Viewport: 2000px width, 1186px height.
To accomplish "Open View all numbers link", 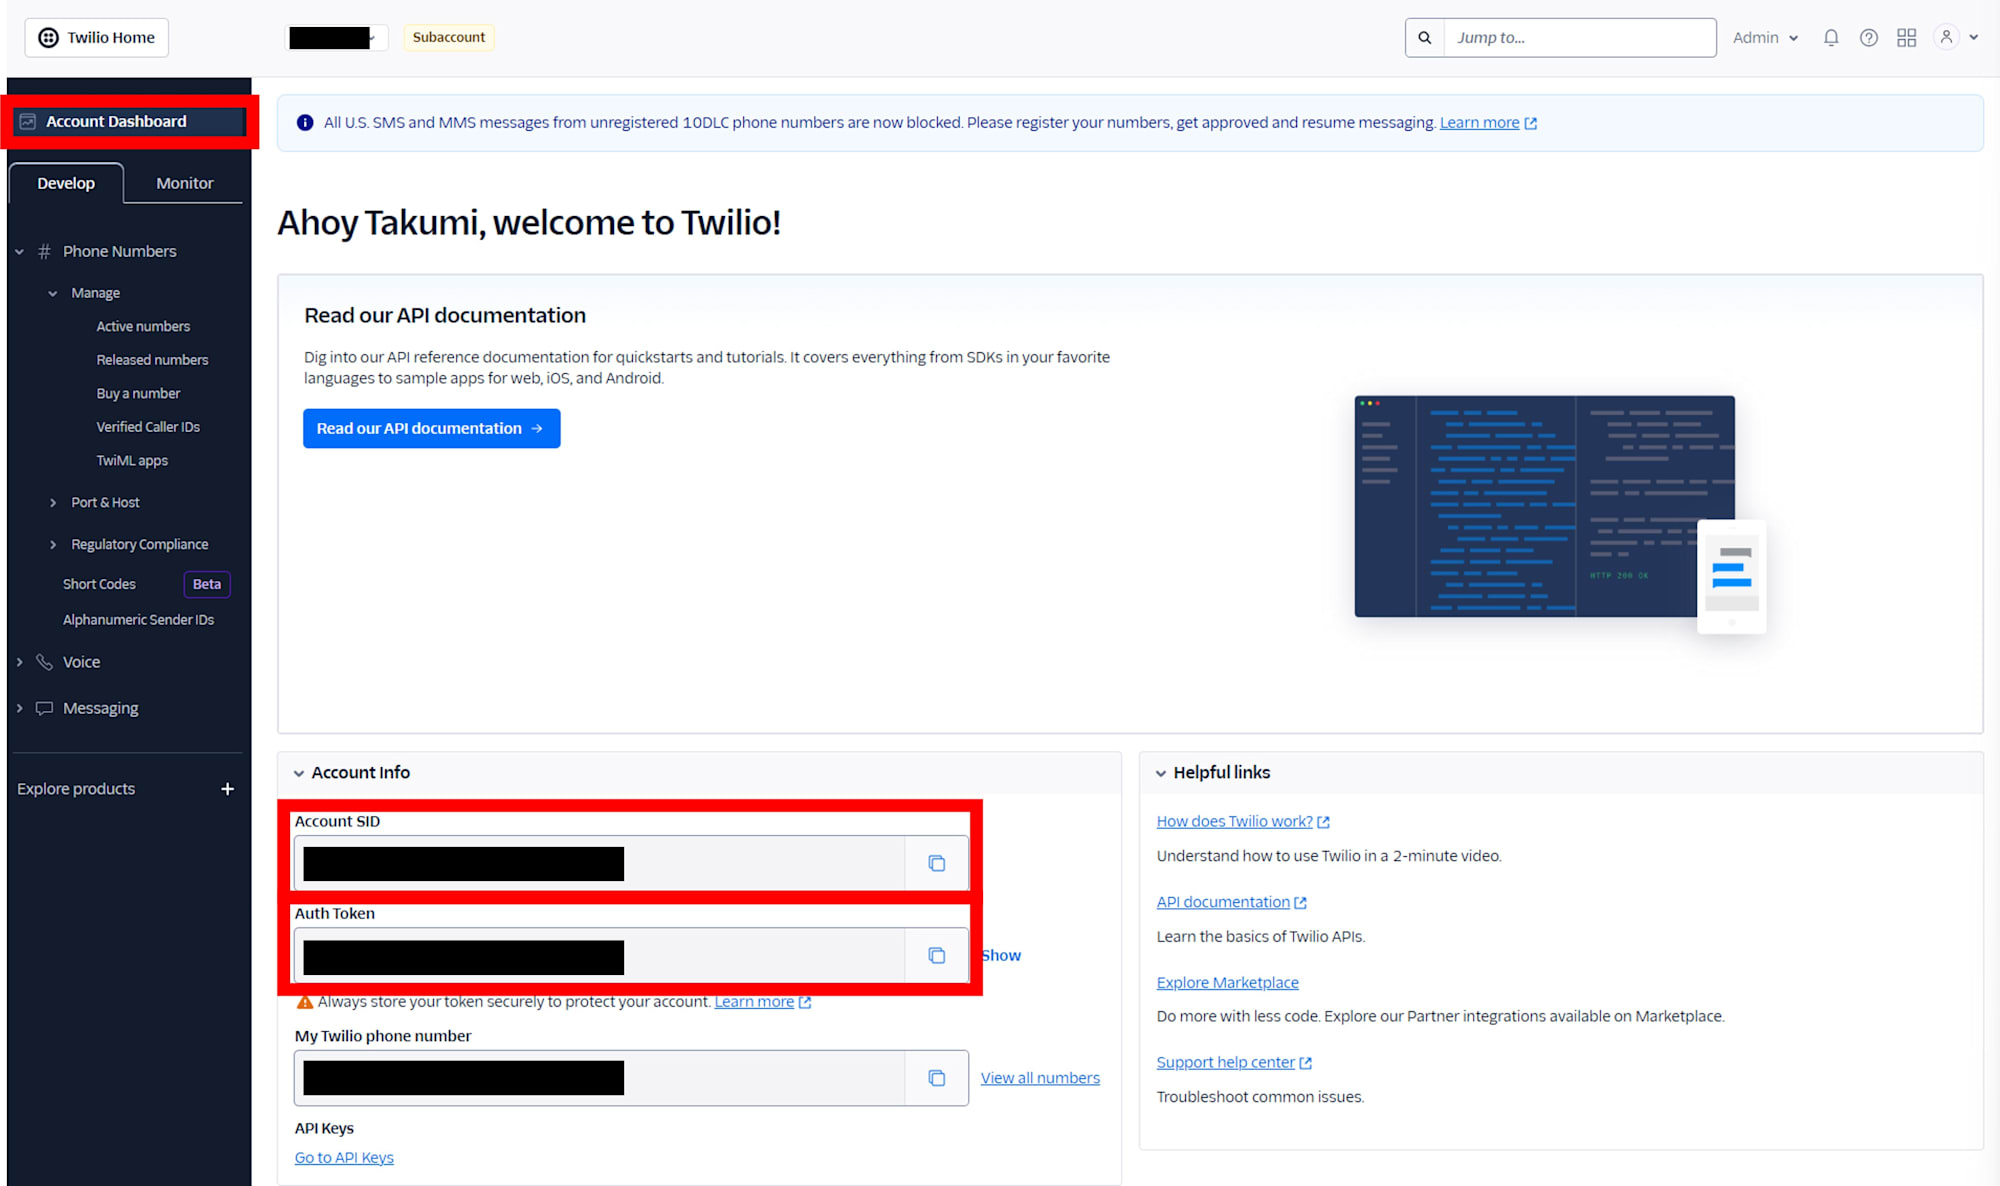I will (x=1040, y=1078).
